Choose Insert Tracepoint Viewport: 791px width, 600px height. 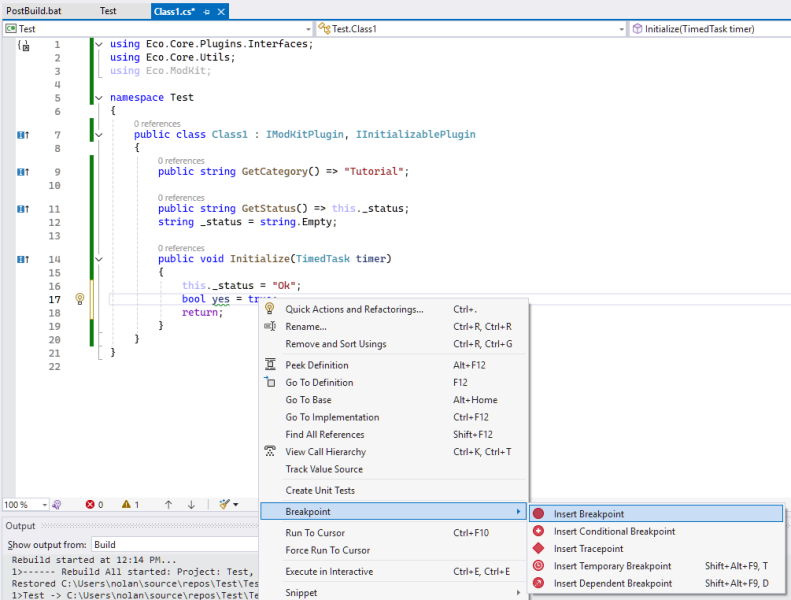(656, 549)
